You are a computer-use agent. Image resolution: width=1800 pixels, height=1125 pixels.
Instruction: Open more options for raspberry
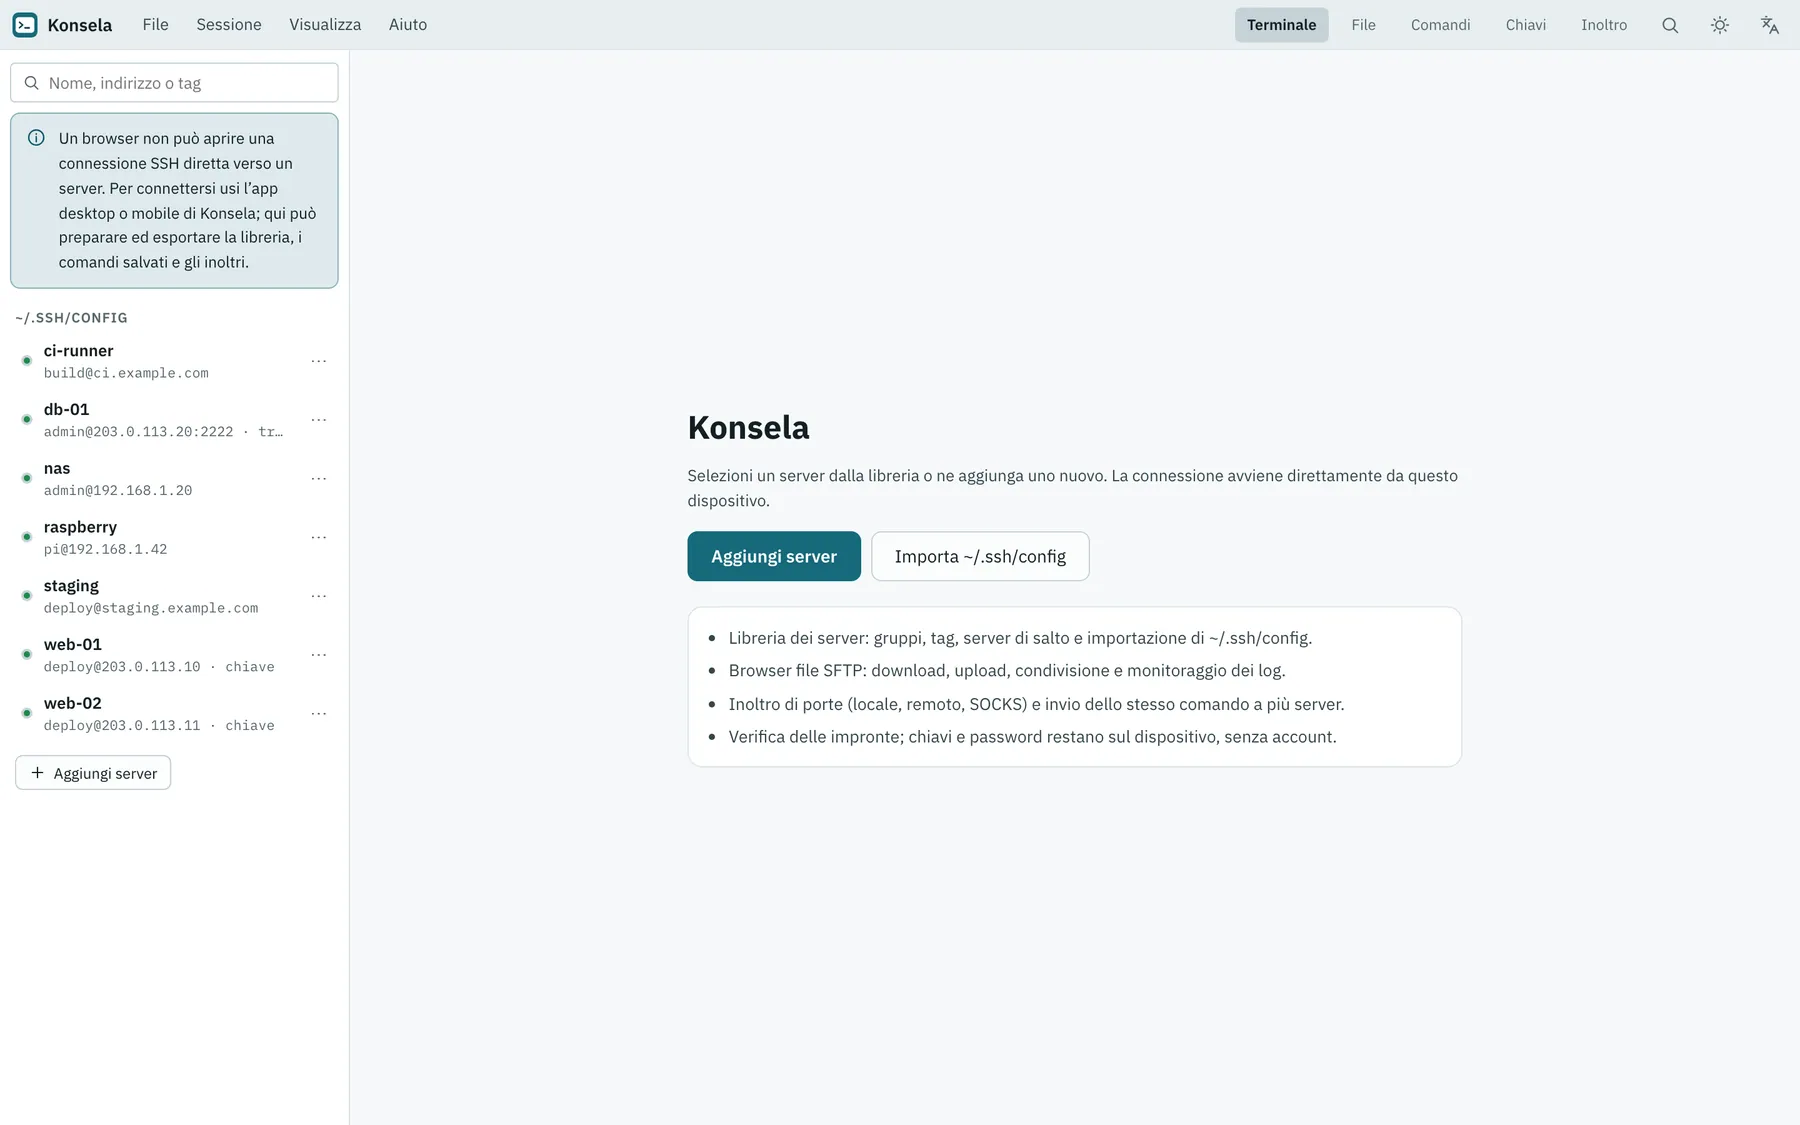click(319, 538)
